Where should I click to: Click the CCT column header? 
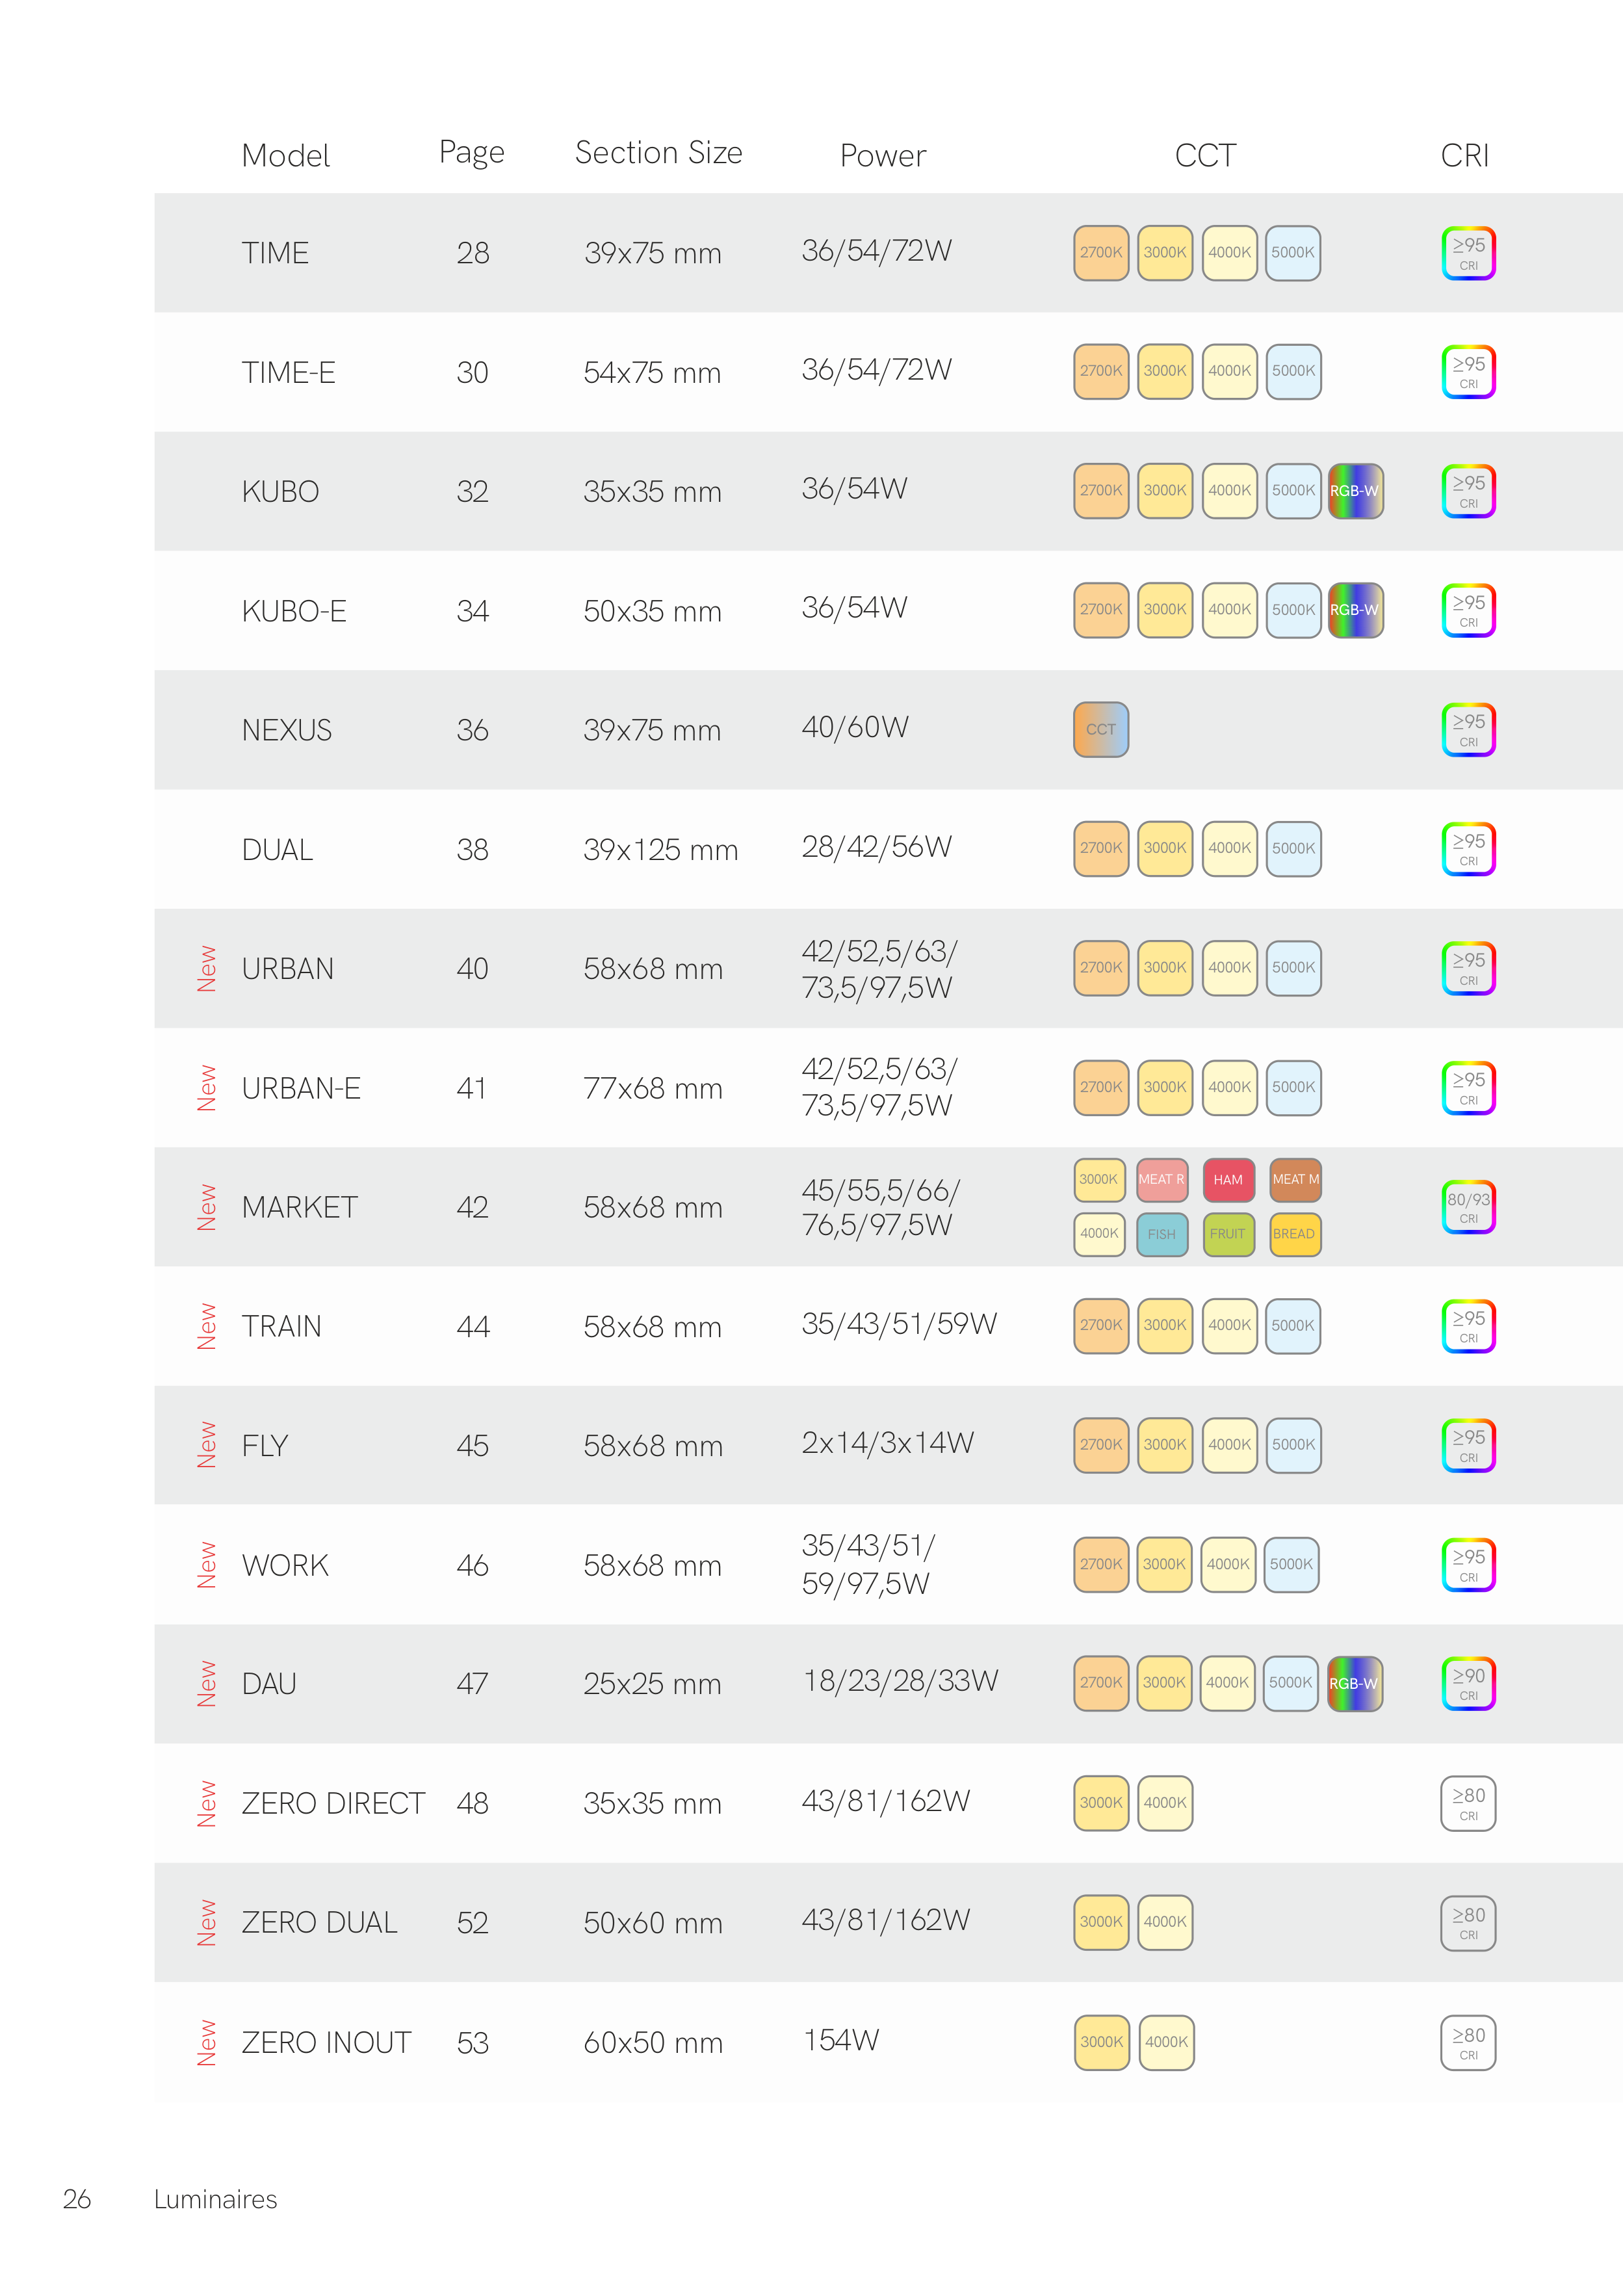pos(1205,155)
